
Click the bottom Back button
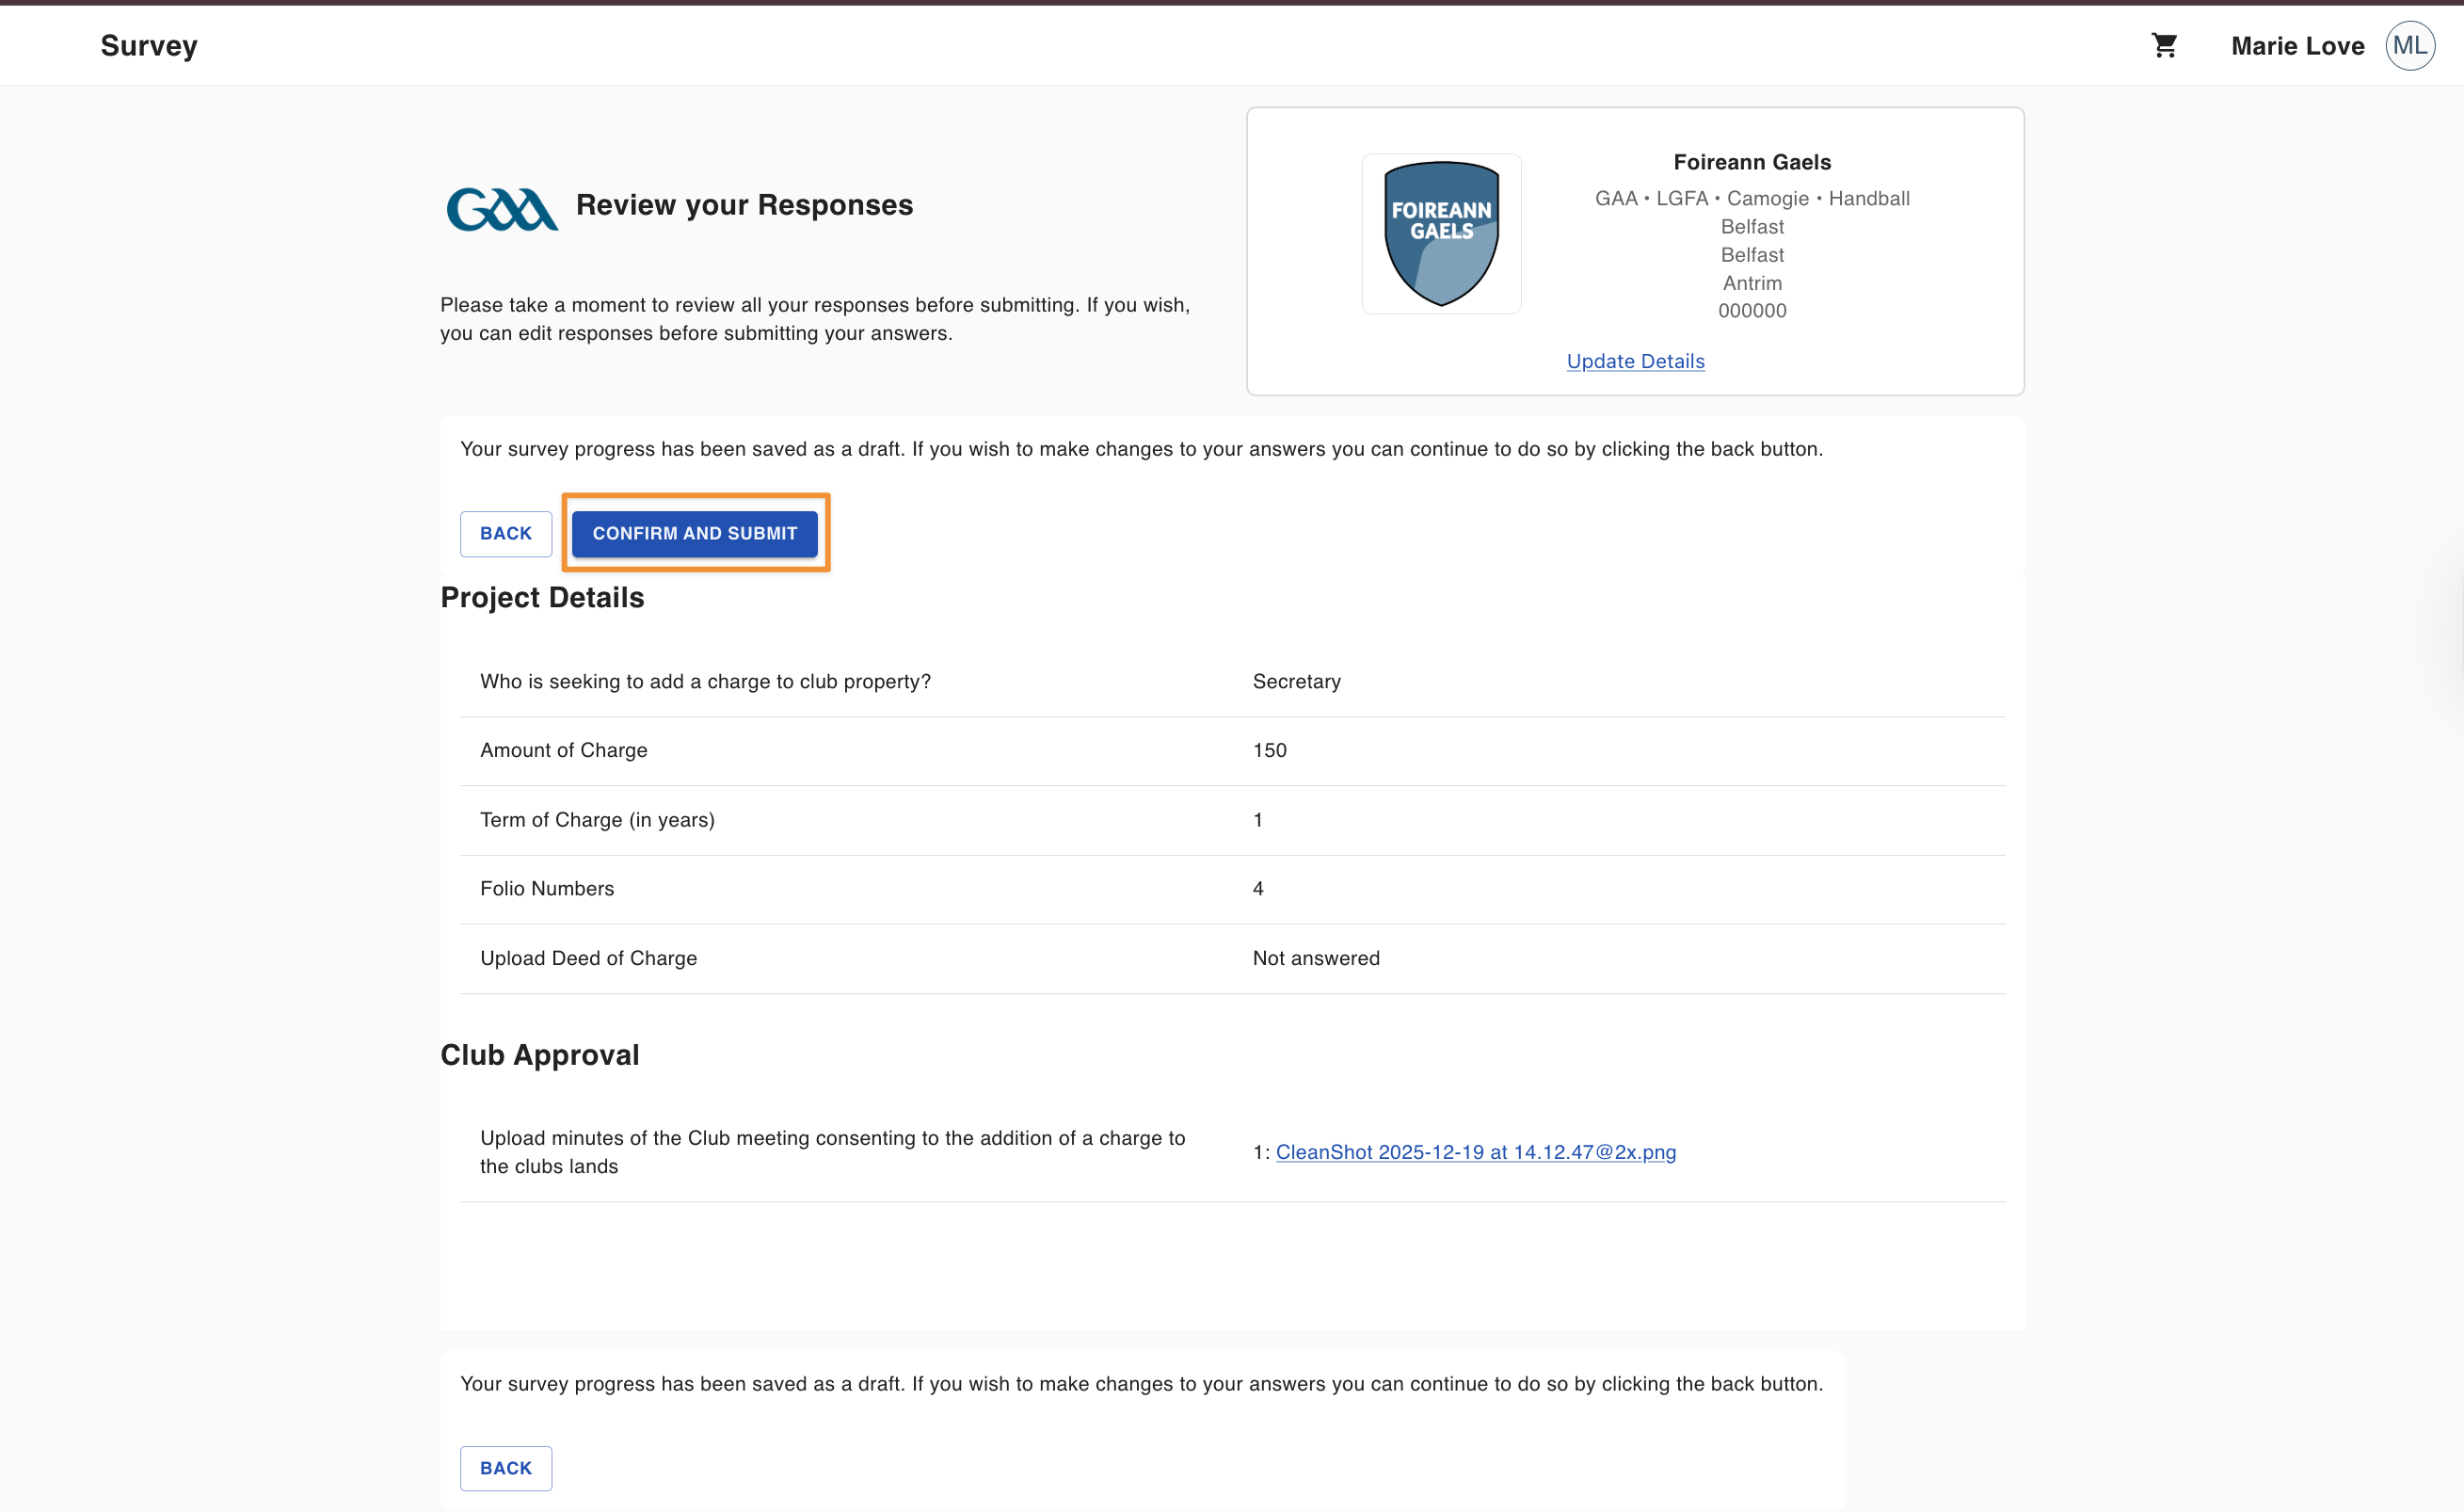click(506, 1468)
